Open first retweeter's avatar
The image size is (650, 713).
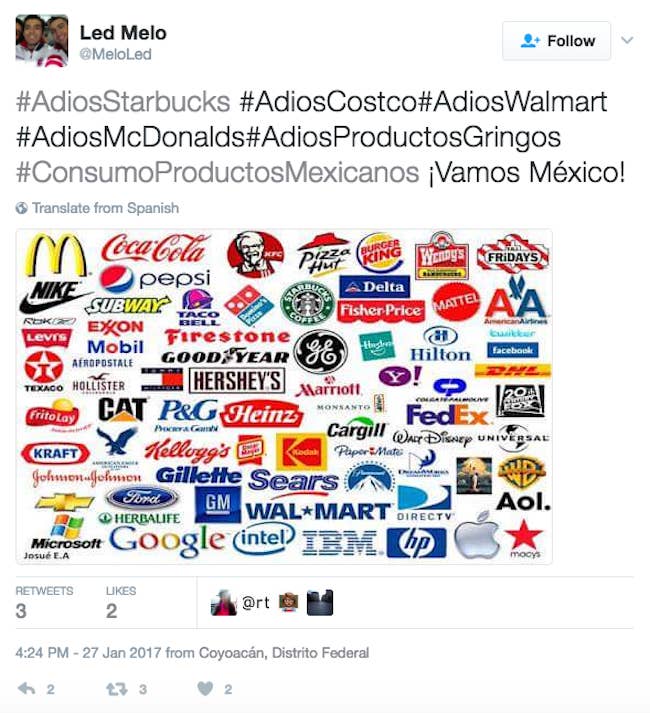click(223, 603)
